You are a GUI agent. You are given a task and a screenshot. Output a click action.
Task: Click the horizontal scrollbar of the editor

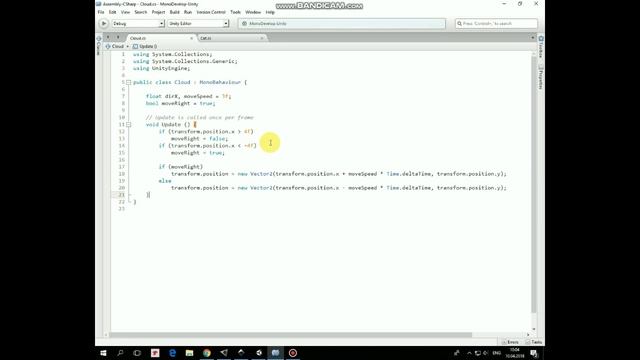click(291, 335)
